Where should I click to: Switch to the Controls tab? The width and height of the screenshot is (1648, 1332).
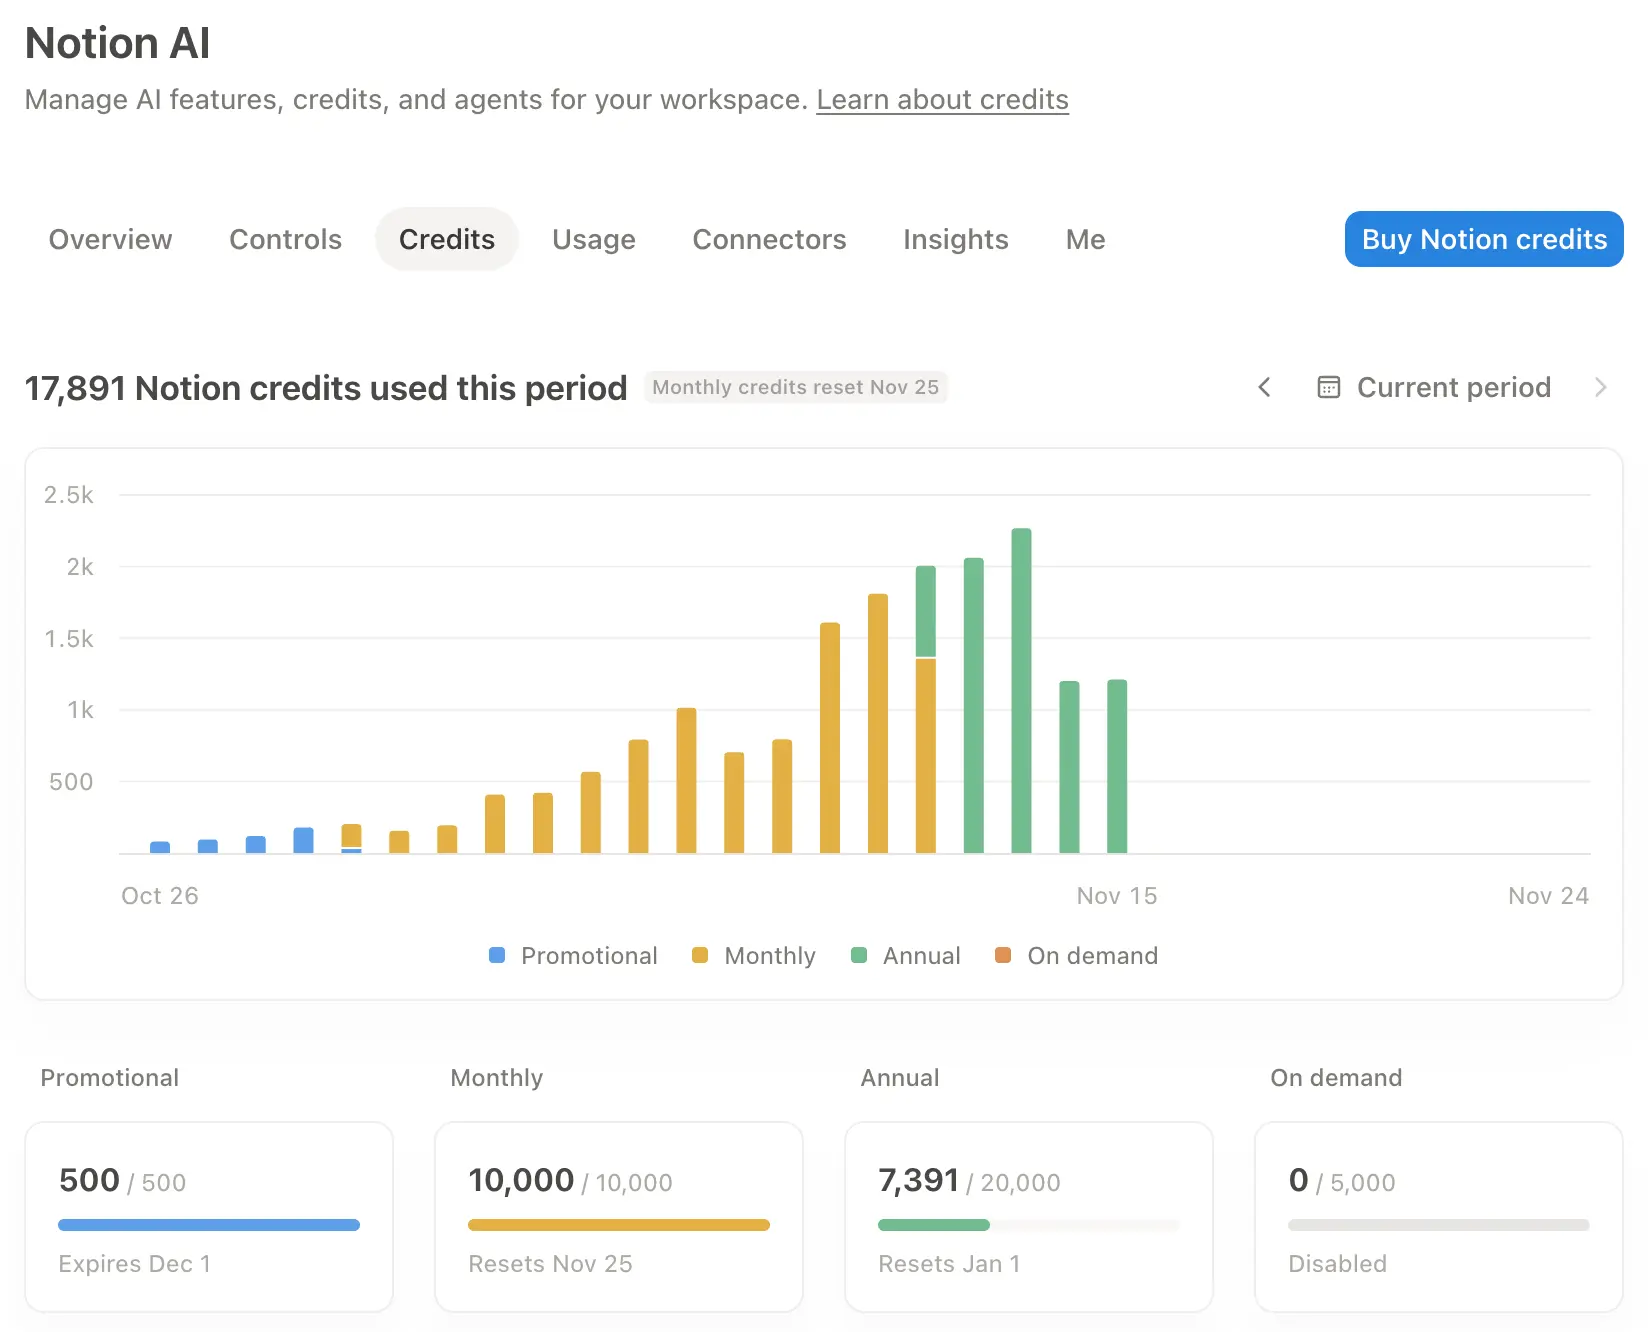(285, 239)
